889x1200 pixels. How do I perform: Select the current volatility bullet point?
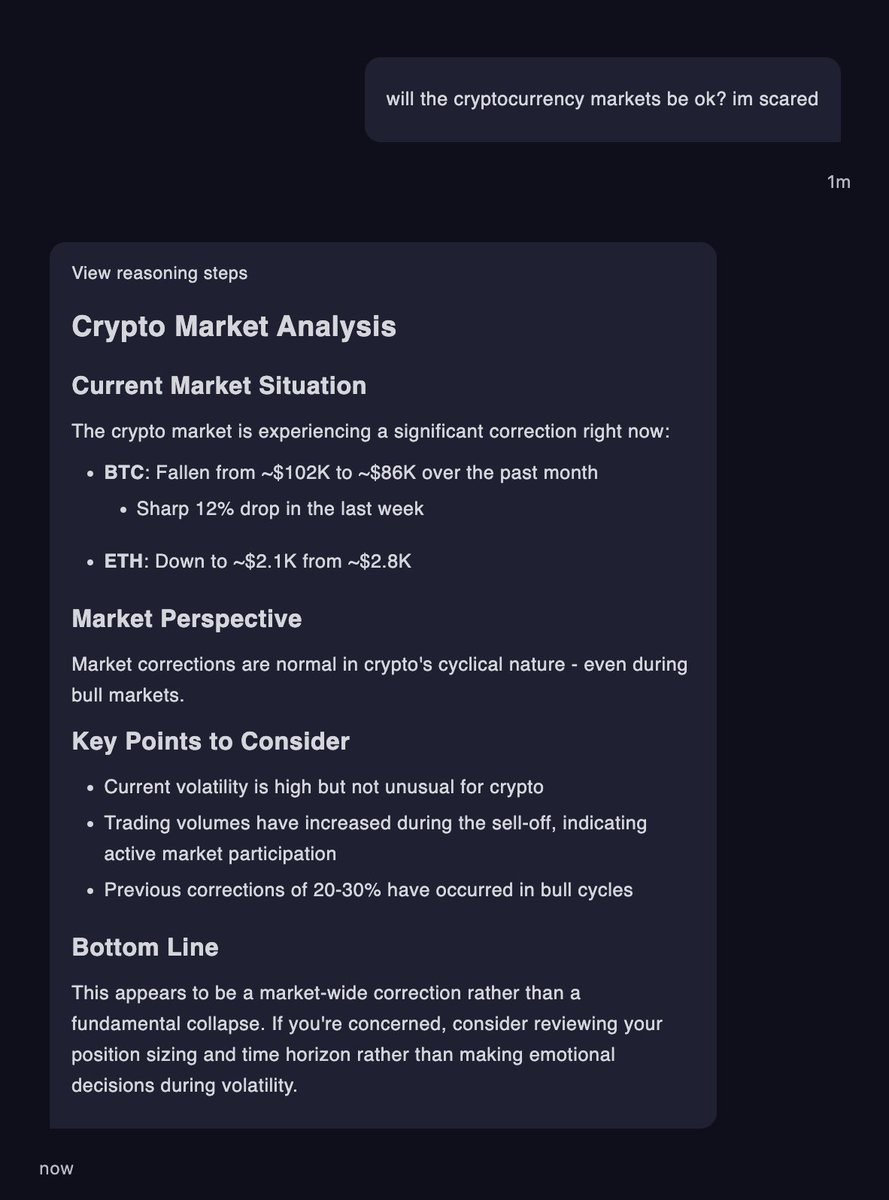pos(324,787)
